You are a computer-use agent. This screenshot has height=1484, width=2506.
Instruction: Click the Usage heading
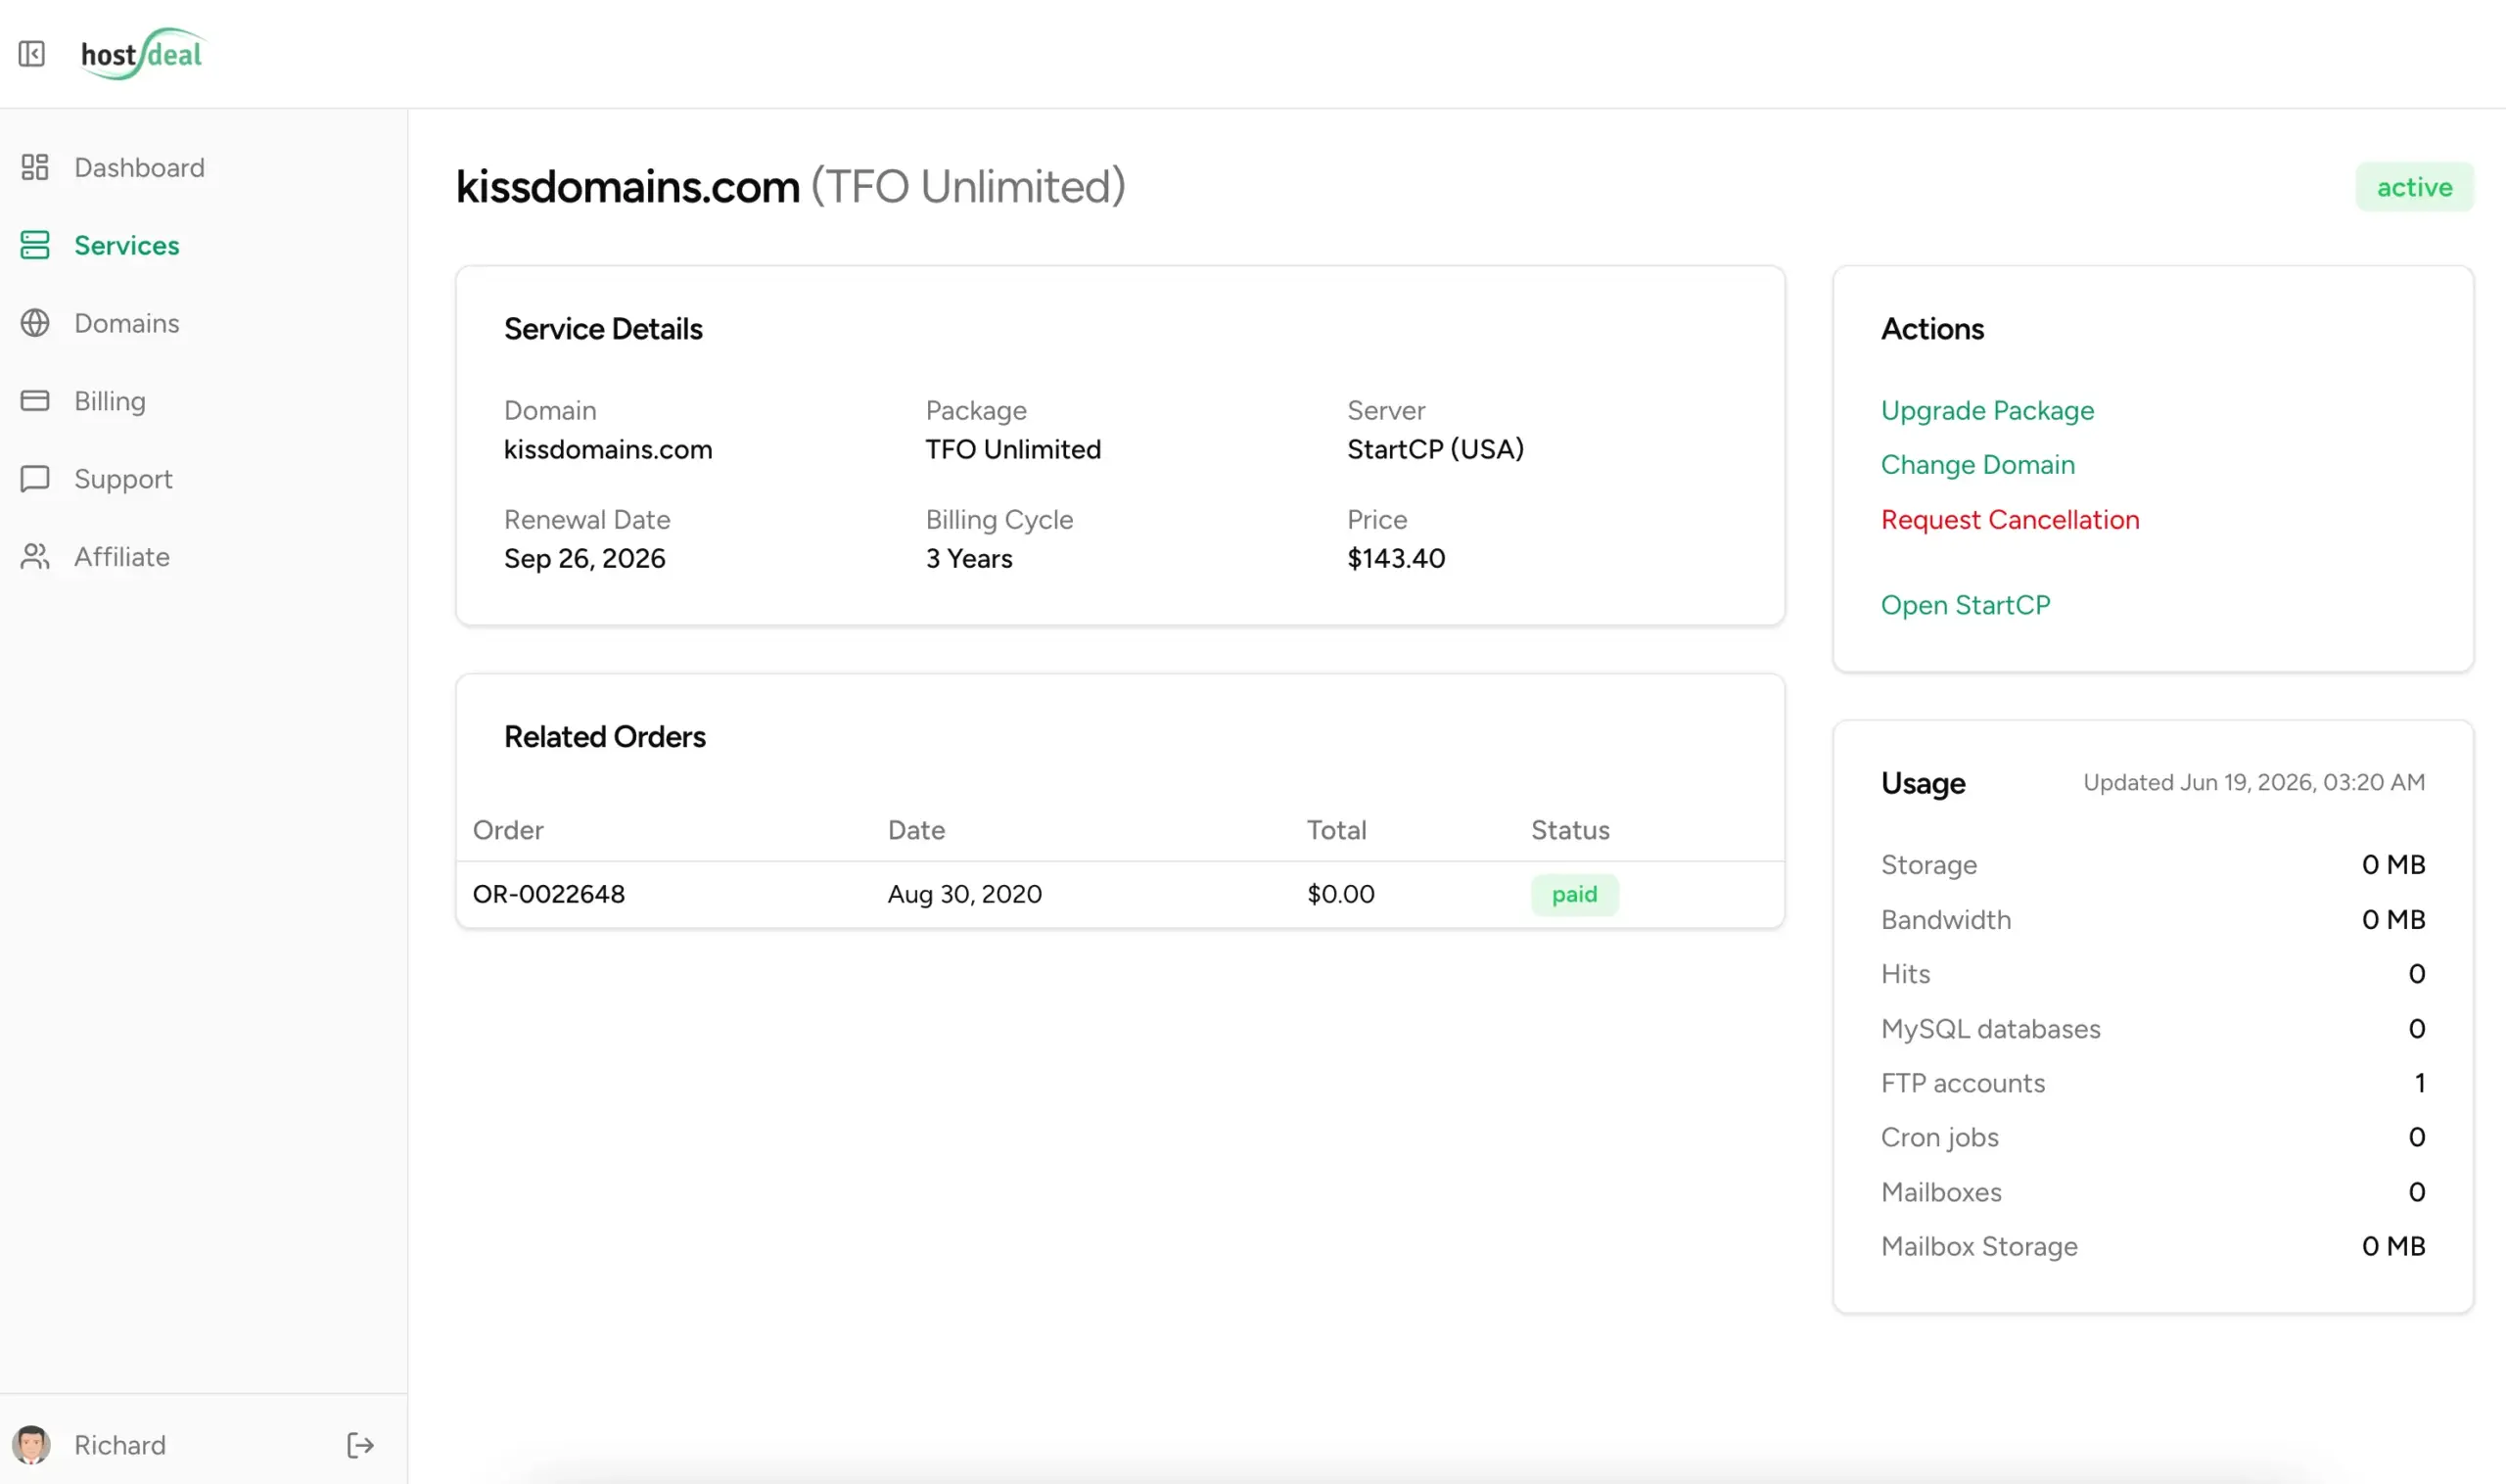tap(1923, 783)
